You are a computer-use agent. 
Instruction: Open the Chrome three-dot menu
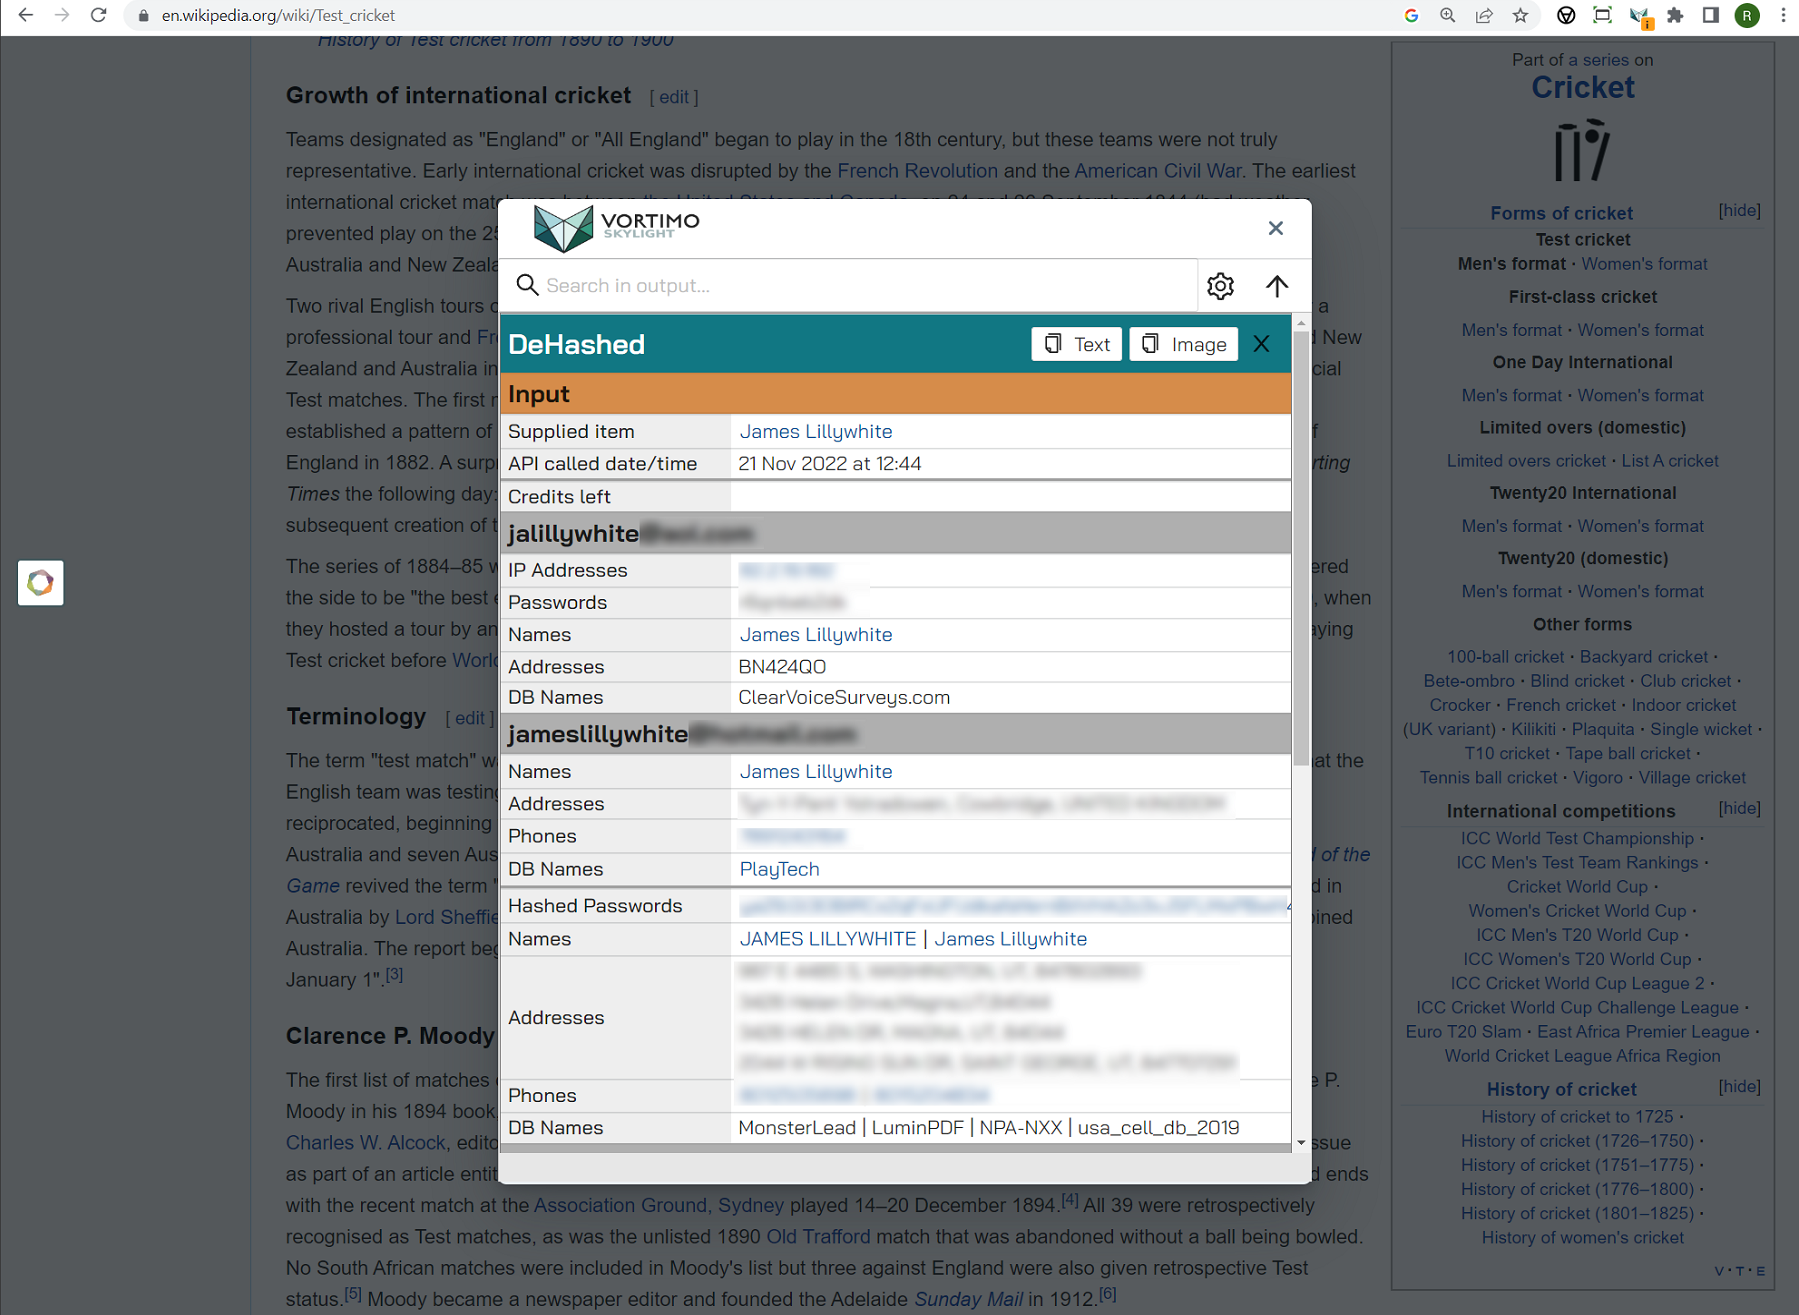click(x=1783, y=15)
